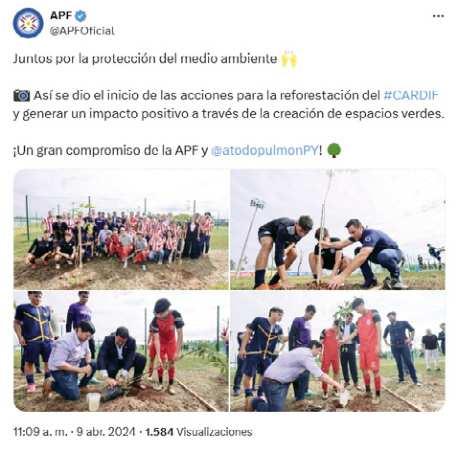Click the 11:09 a. m. timestamp
458x453 pixels.
click(40, 432)
